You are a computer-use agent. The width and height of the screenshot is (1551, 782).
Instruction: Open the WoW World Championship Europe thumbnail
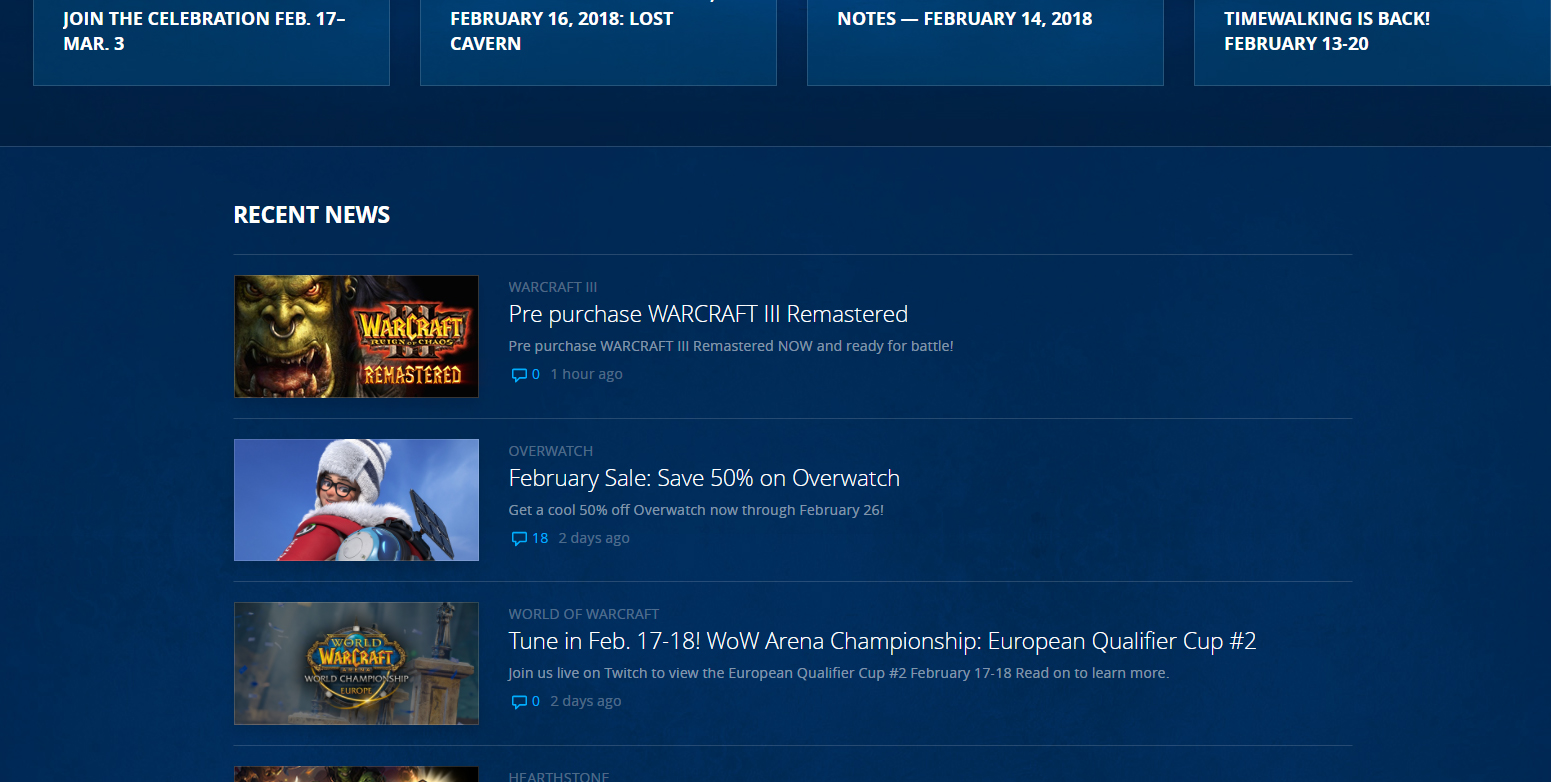tap(356, 663)
